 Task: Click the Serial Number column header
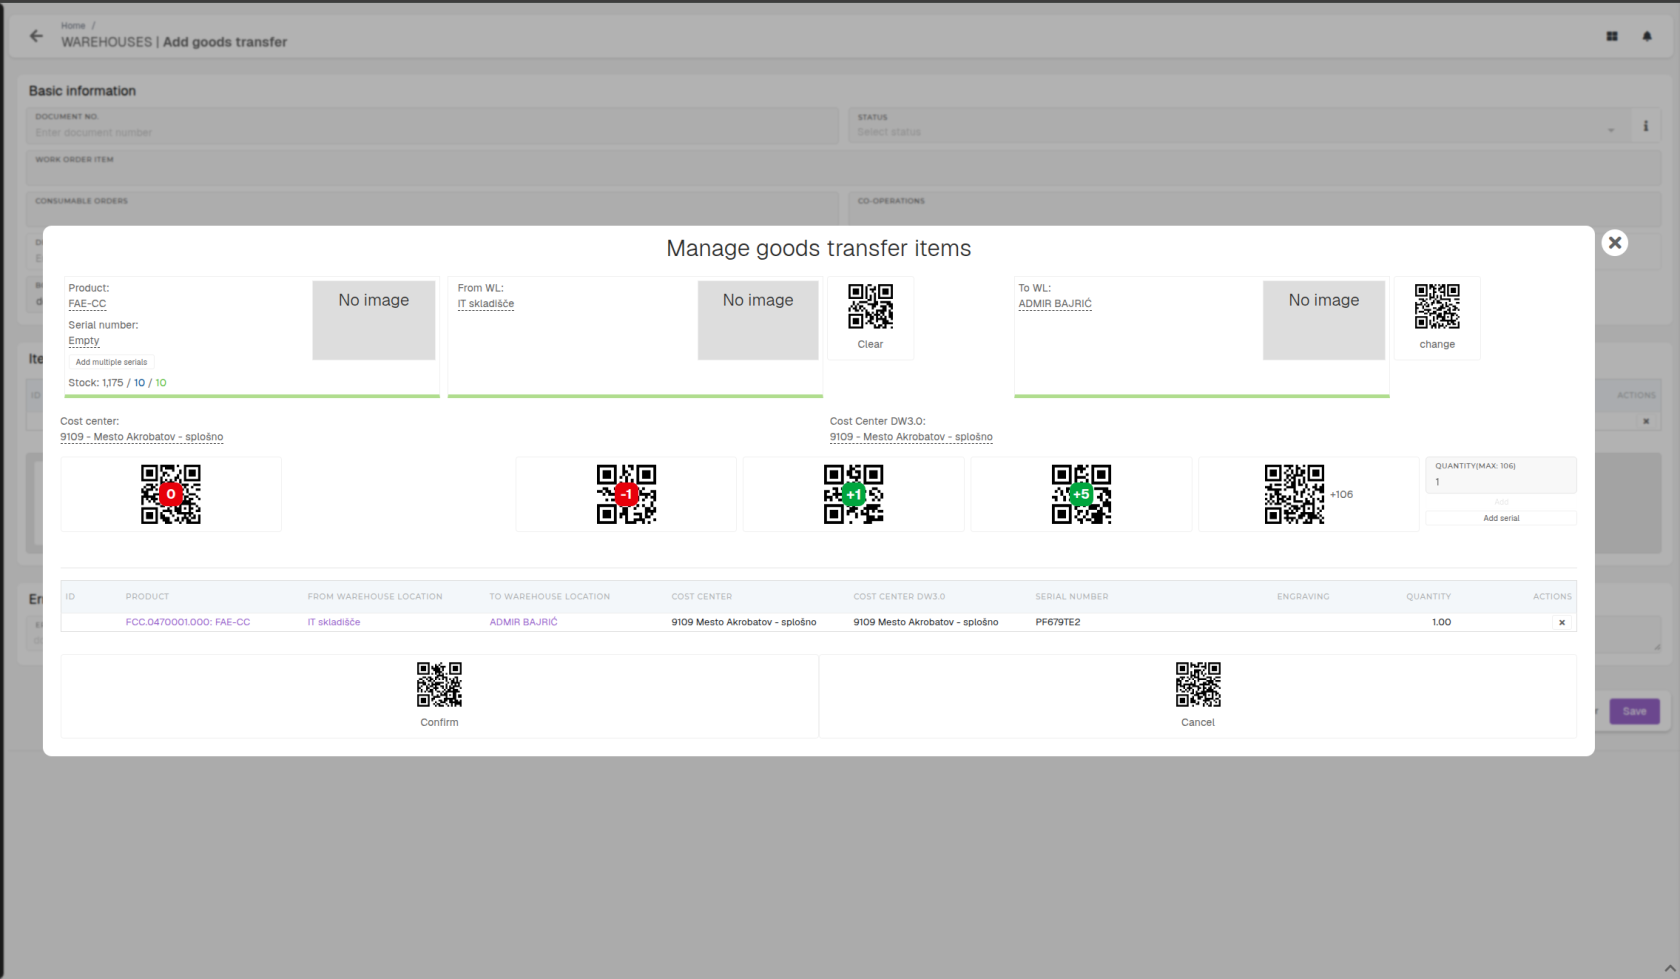(1072, 597)
